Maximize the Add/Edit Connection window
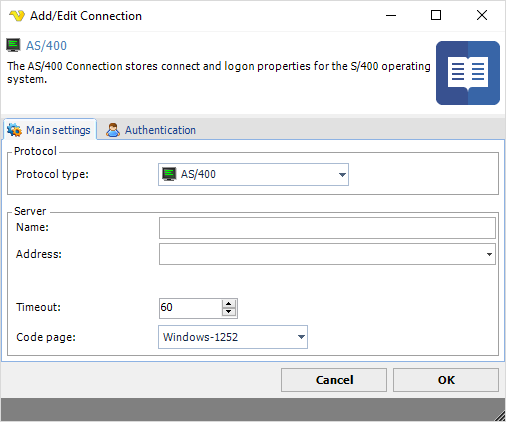The image size is (506, 422). [436, 15]
